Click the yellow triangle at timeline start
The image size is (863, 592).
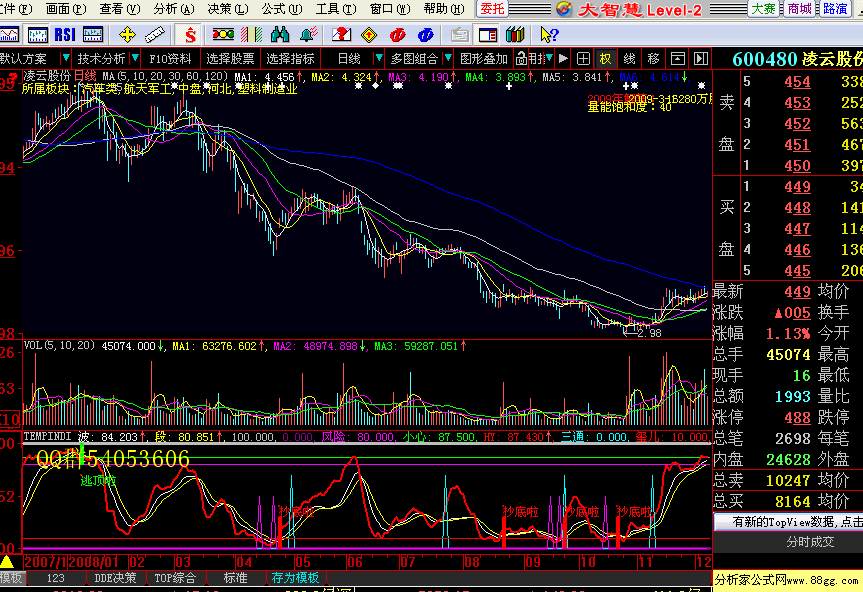point(7,562)
